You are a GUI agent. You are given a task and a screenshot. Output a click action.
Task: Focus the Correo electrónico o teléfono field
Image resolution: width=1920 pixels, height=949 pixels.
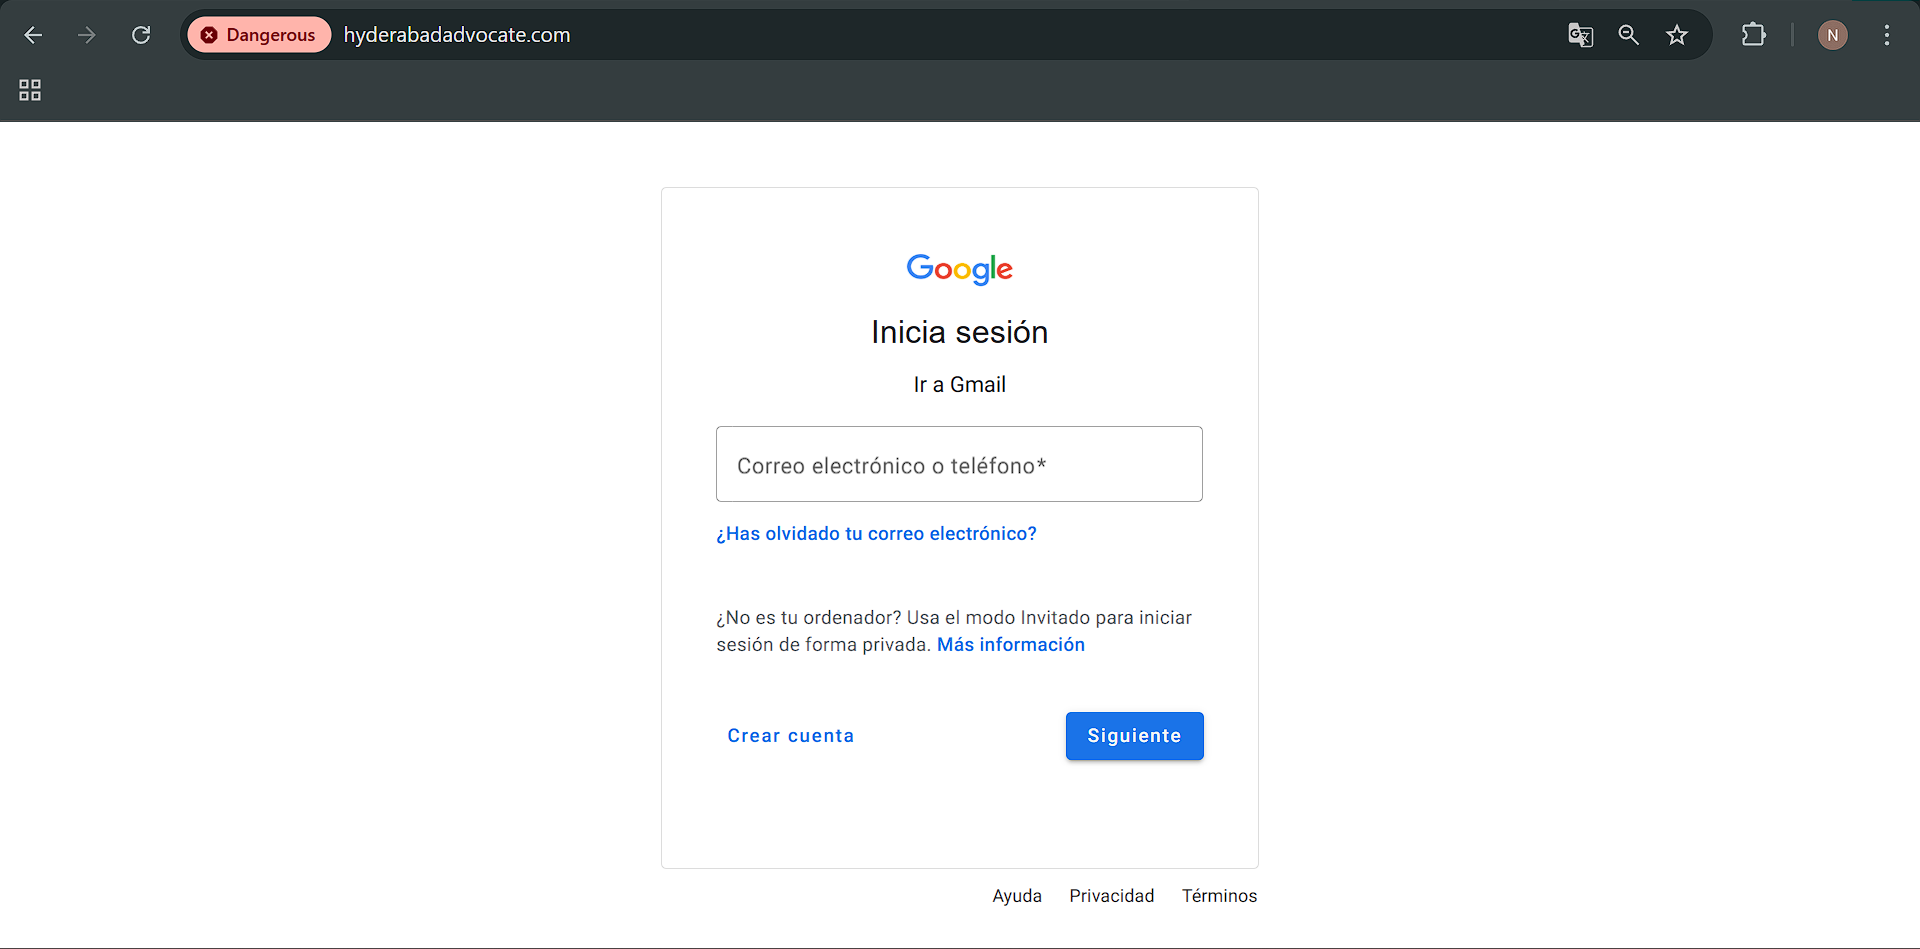[959, 464]
